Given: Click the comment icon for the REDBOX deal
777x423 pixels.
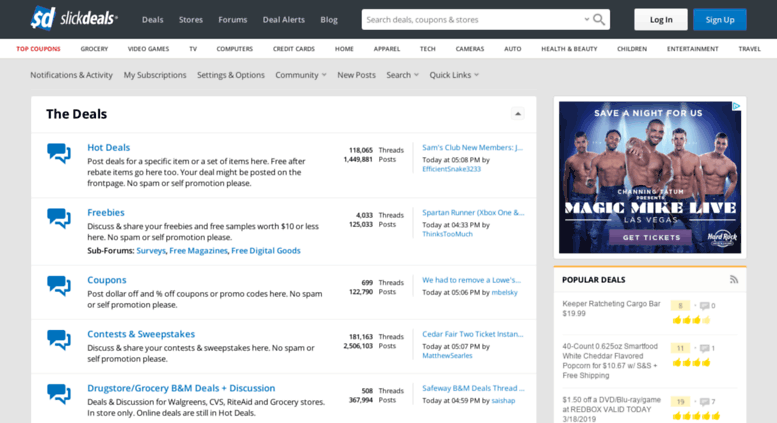Looking at the screenshot, I should point(704,401).
